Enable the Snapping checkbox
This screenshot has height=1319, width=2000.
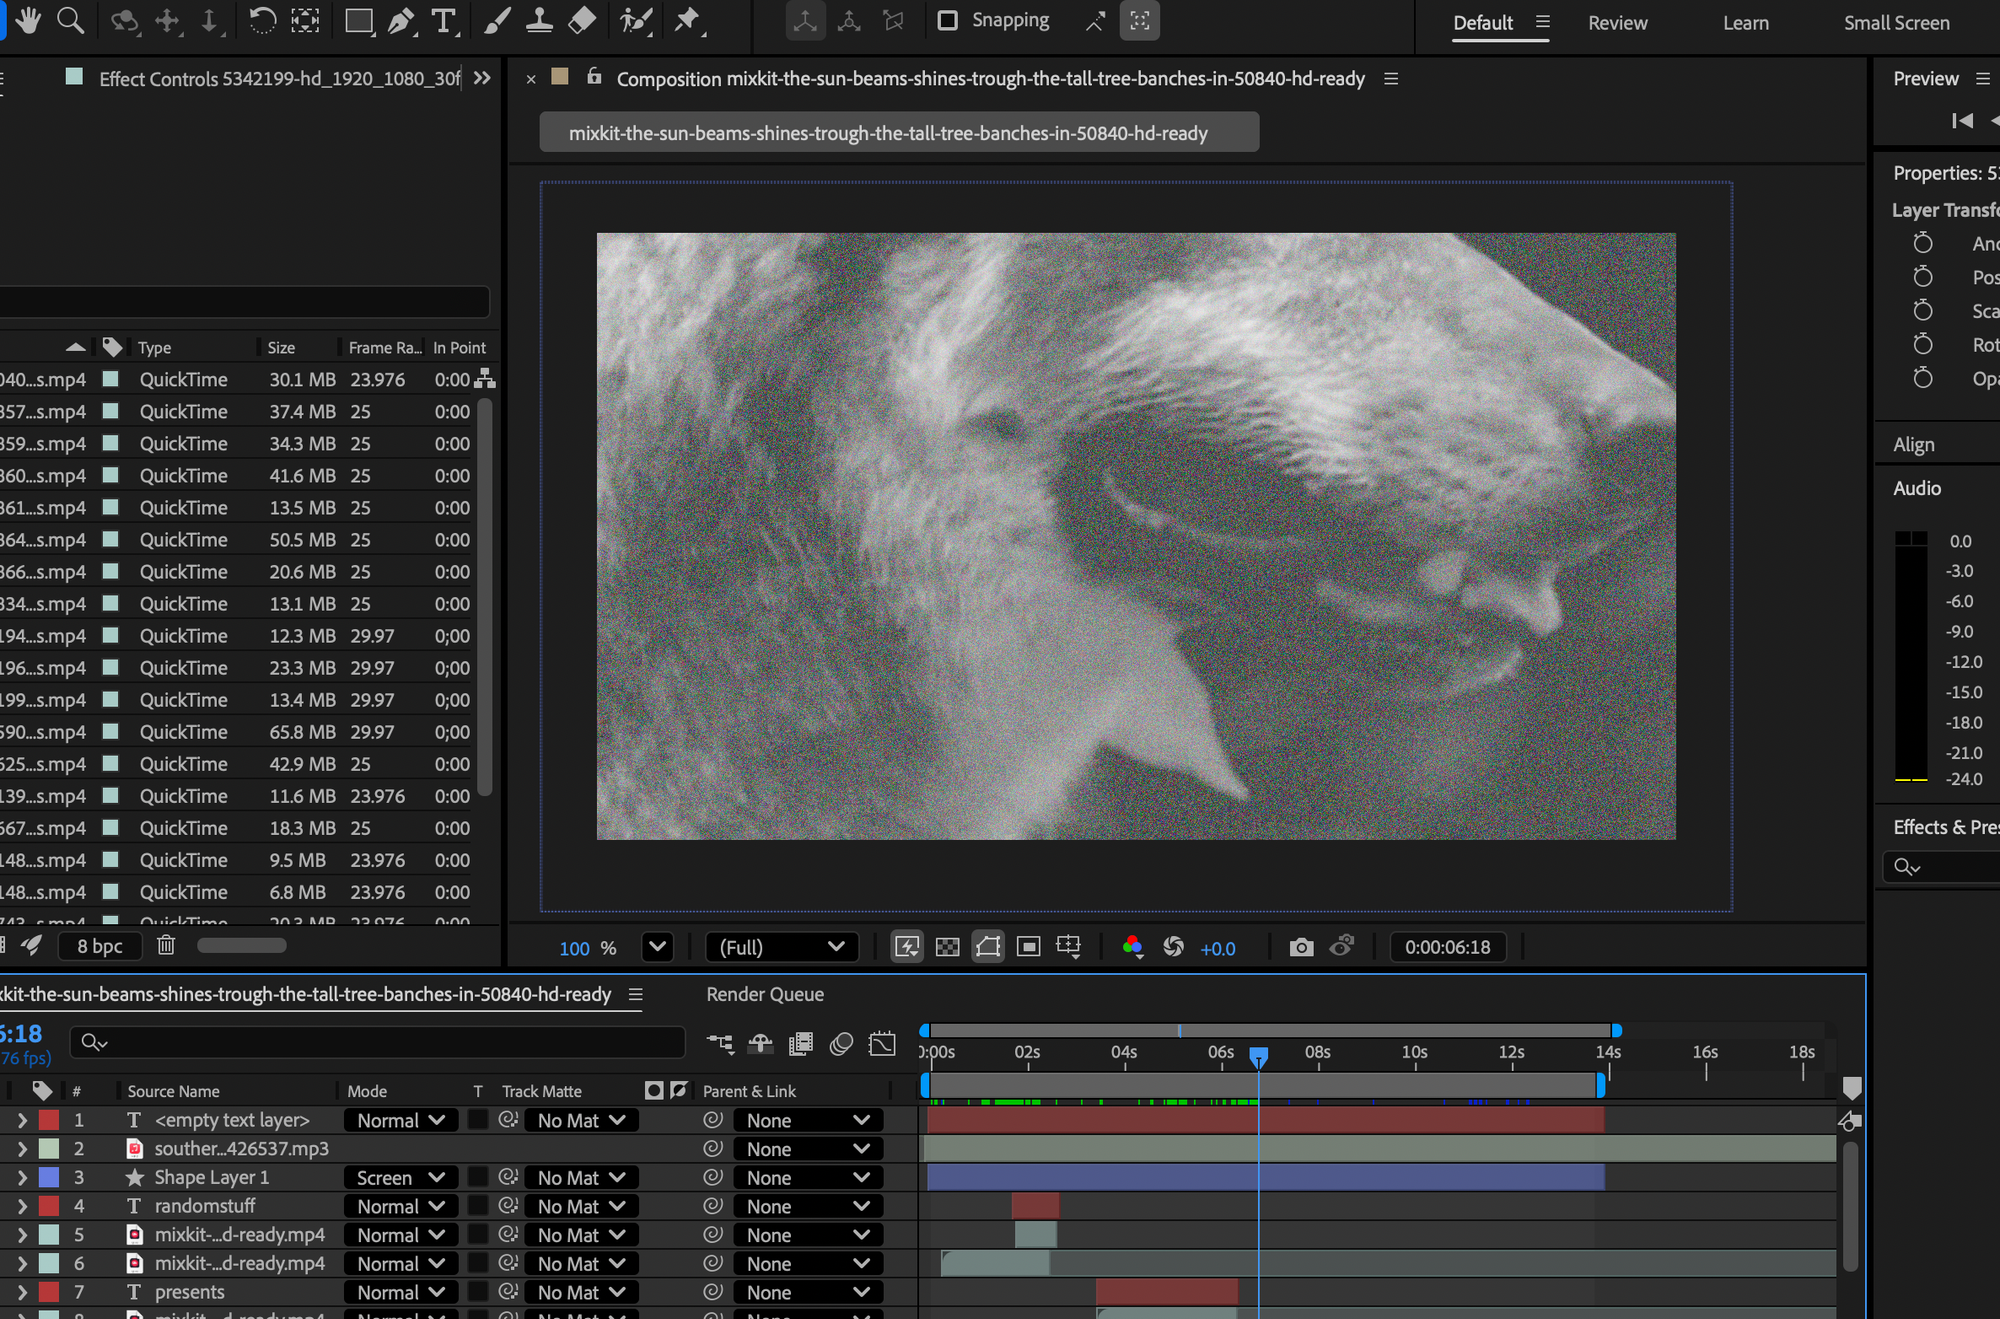tap(947, 20)
